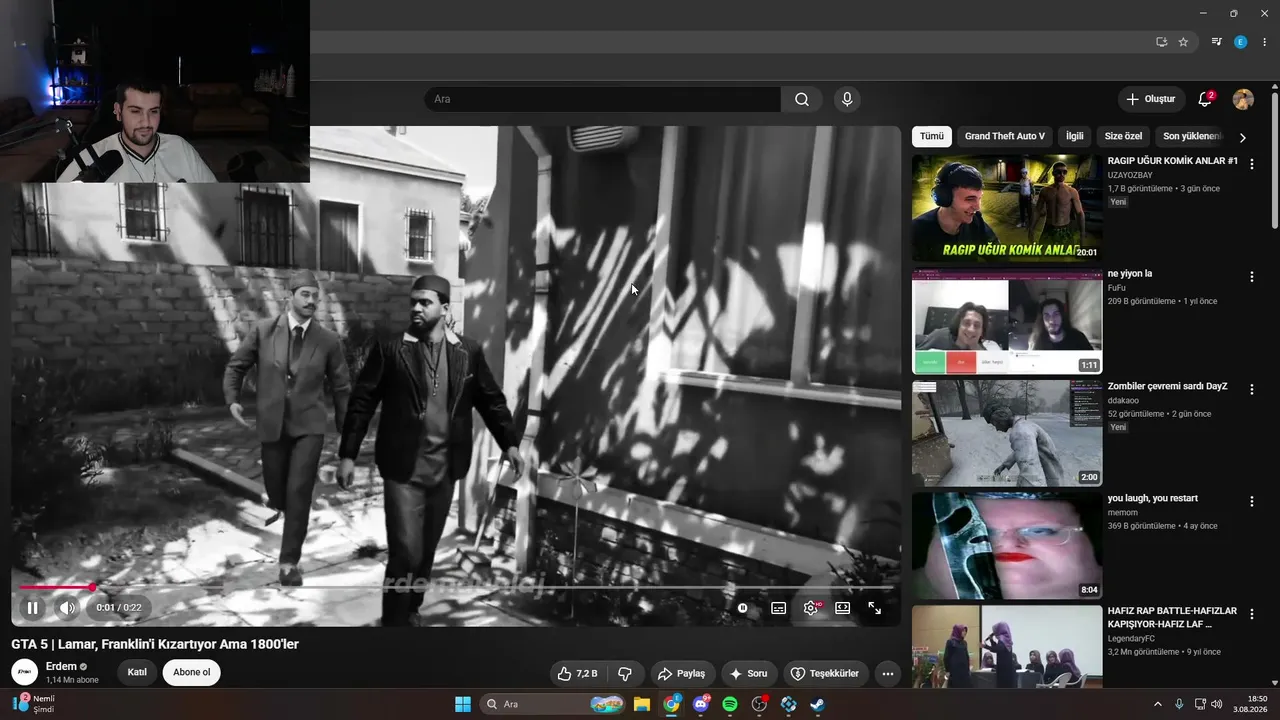Open options for 'ne yiyon la' video
This screenshot has width=1280, height=720.
(x=1252, y=277)
